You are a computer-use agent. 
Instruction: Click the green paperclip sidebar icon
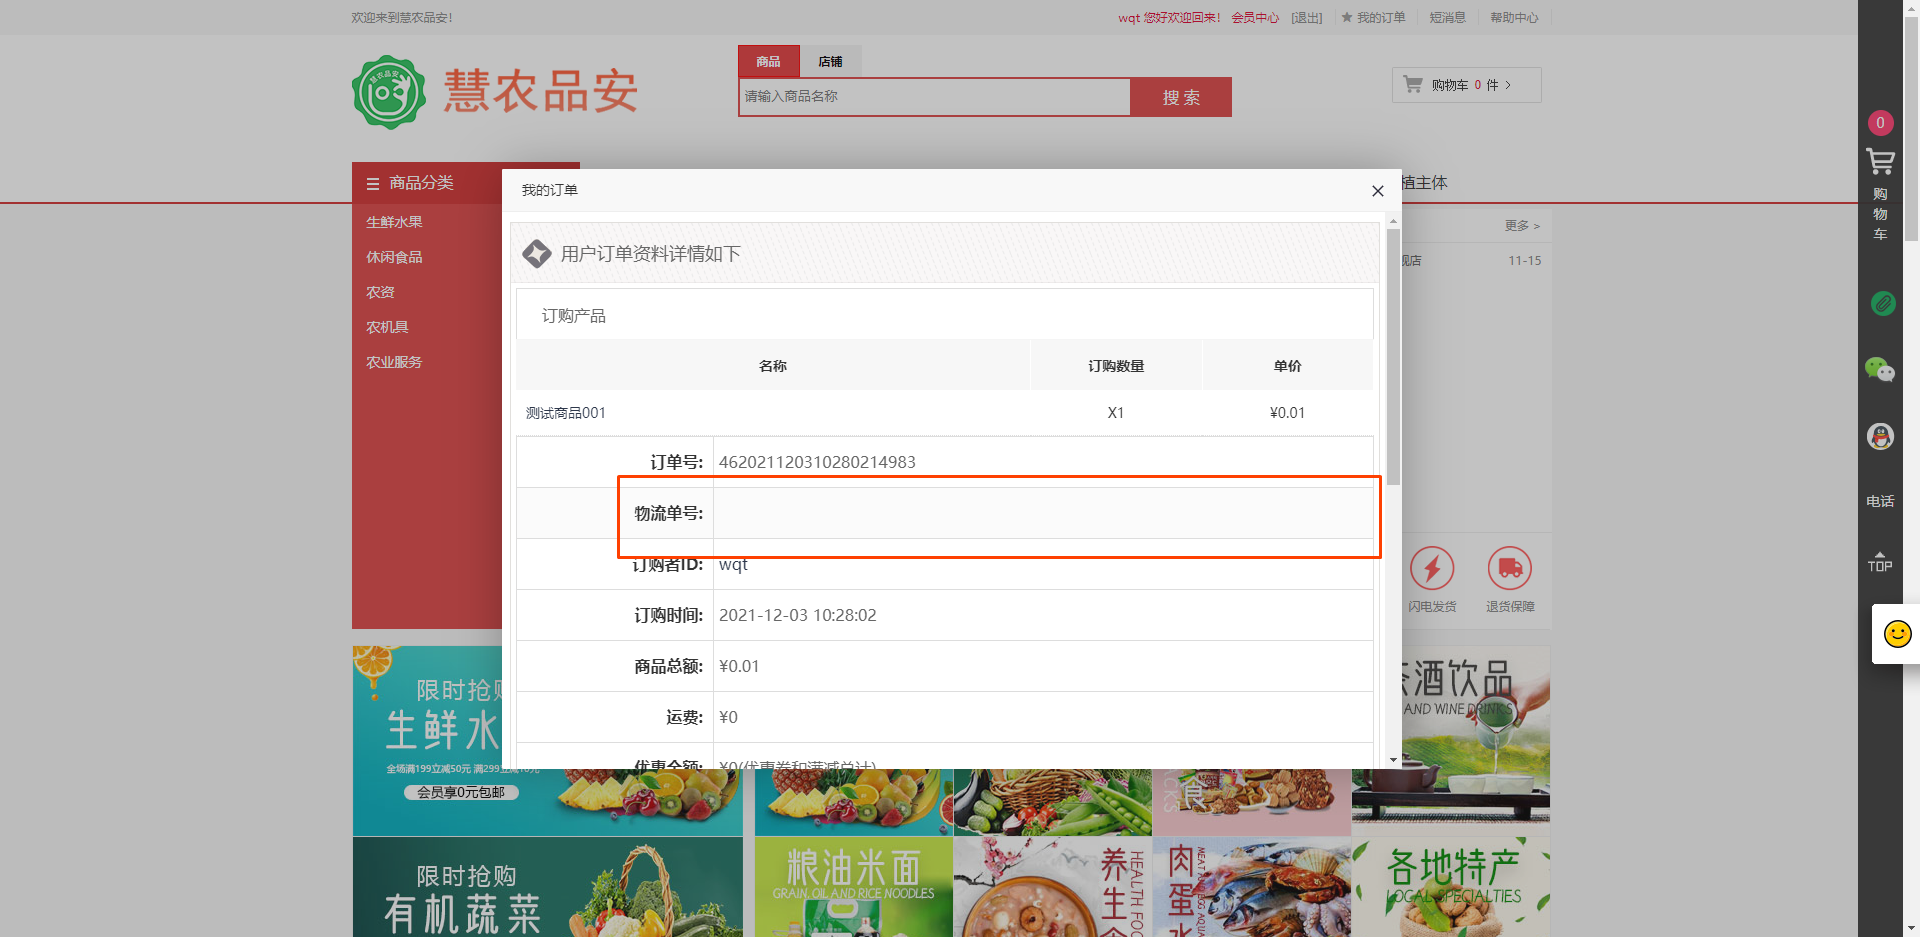coord(1882,303)
